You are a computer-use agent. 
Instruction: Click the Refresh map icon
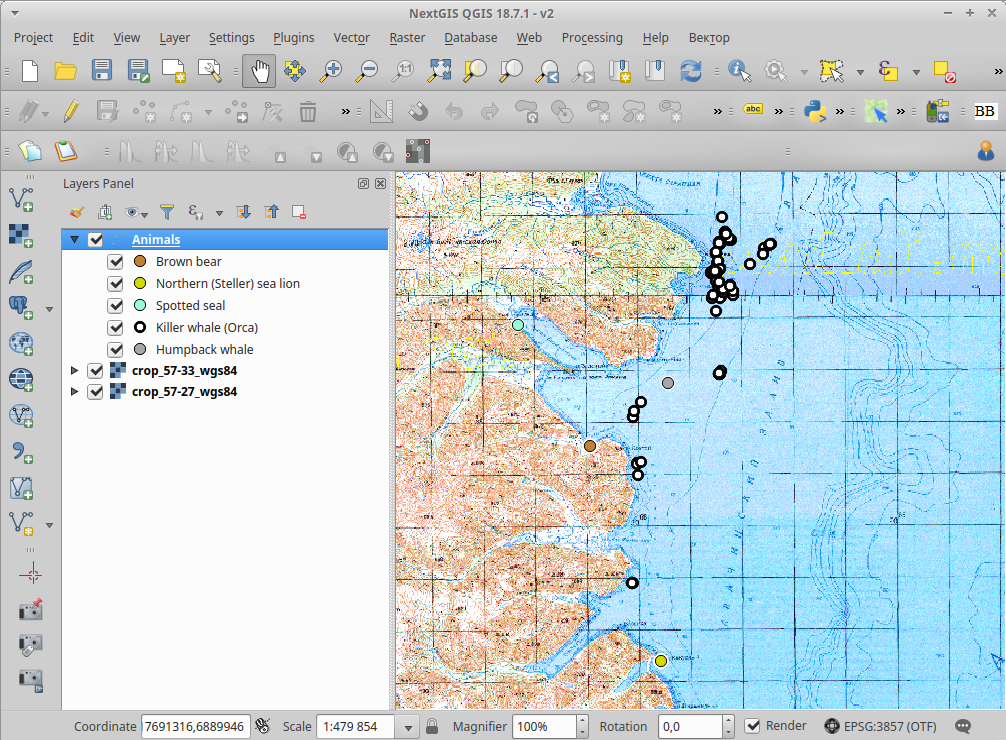(690, 71)
